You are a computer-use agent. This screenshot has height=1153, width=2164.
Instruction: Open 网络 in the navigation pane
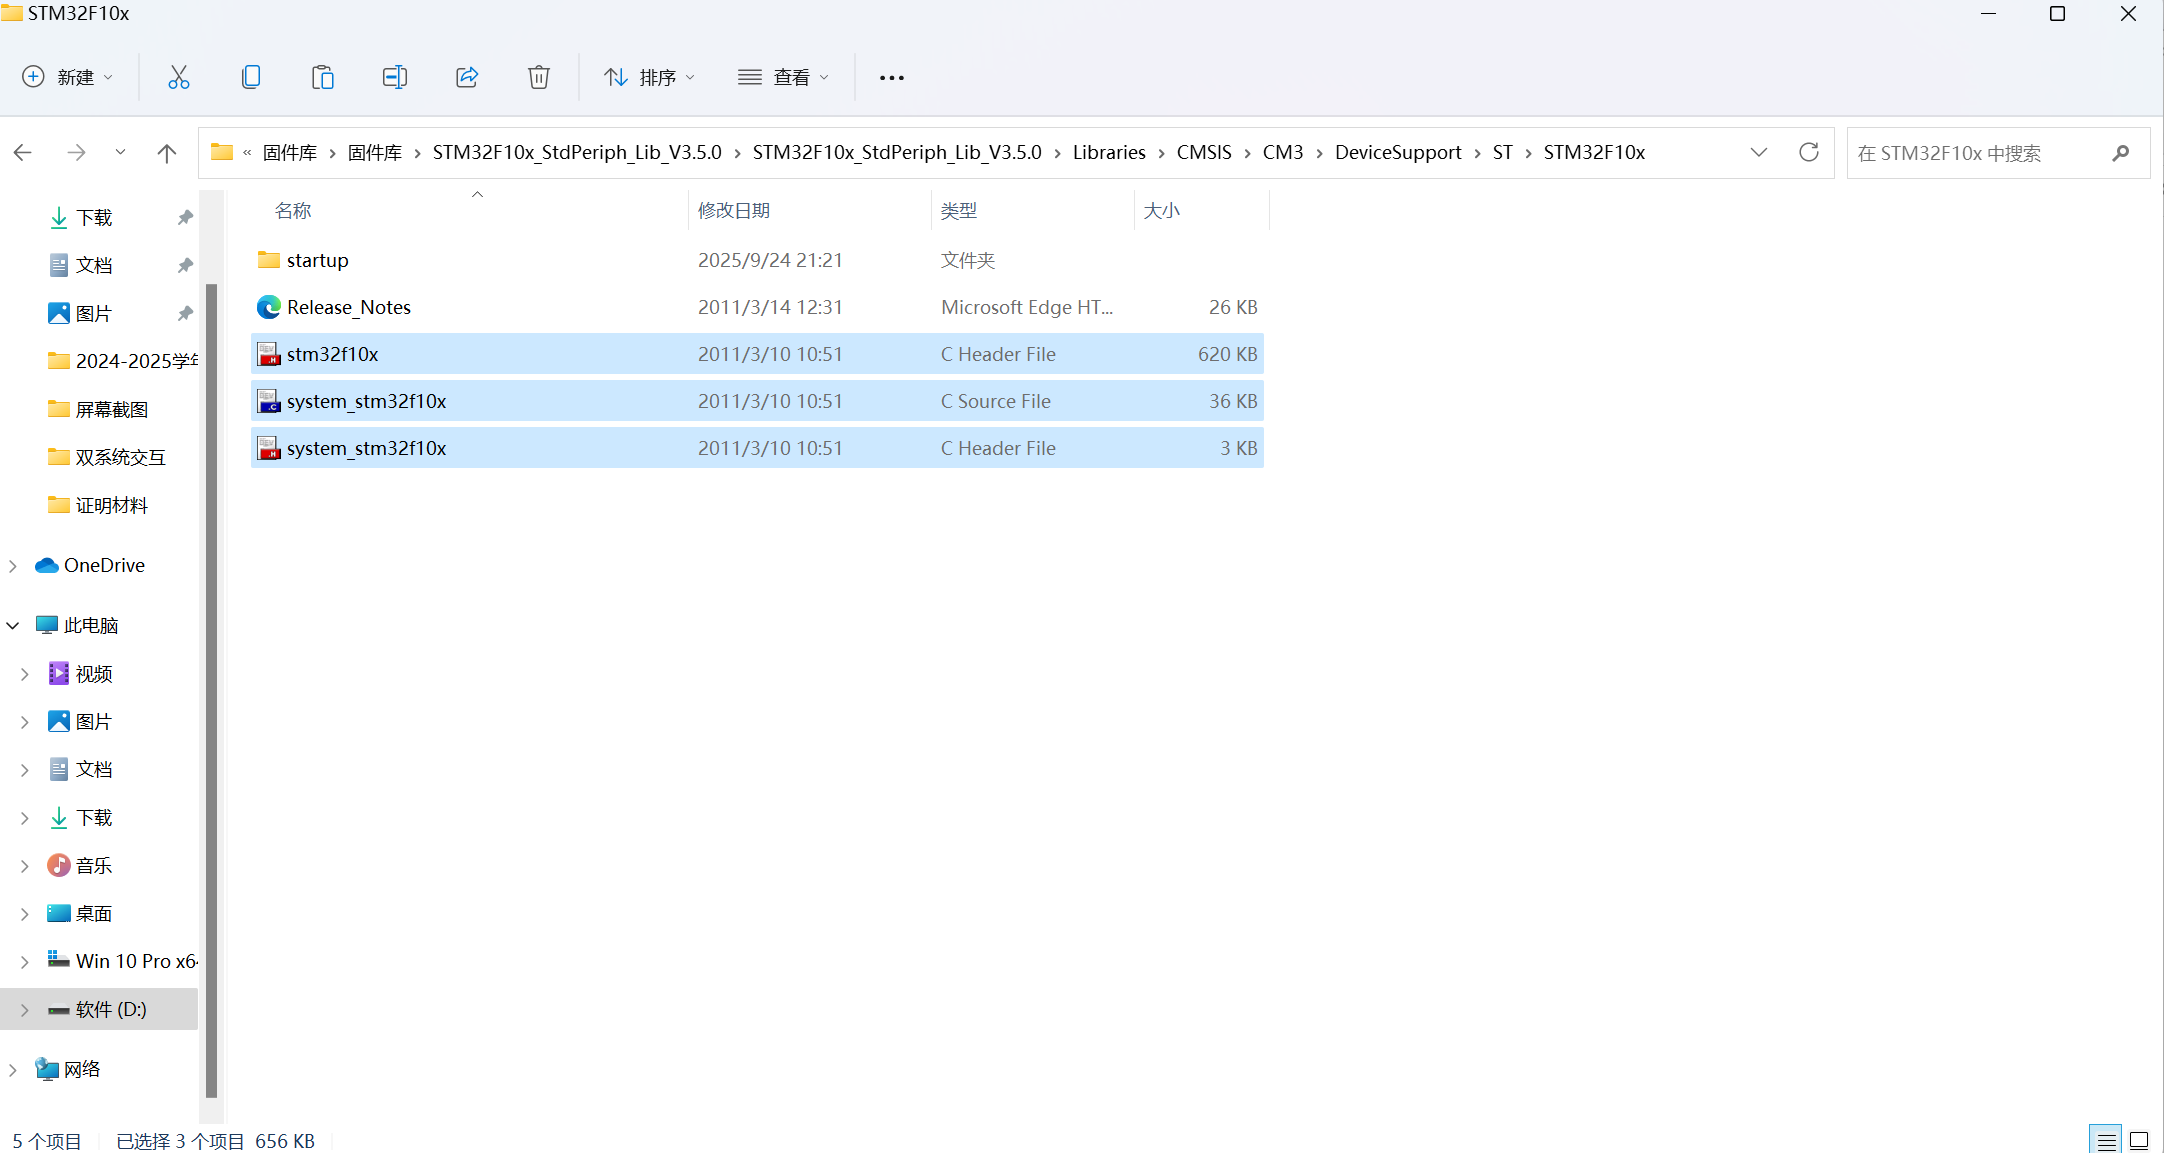point(68,1069)
